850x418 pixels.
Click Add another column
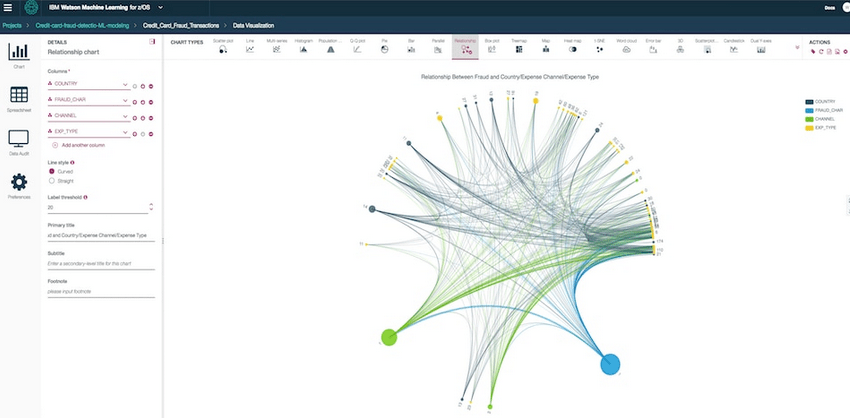(80, 146)
